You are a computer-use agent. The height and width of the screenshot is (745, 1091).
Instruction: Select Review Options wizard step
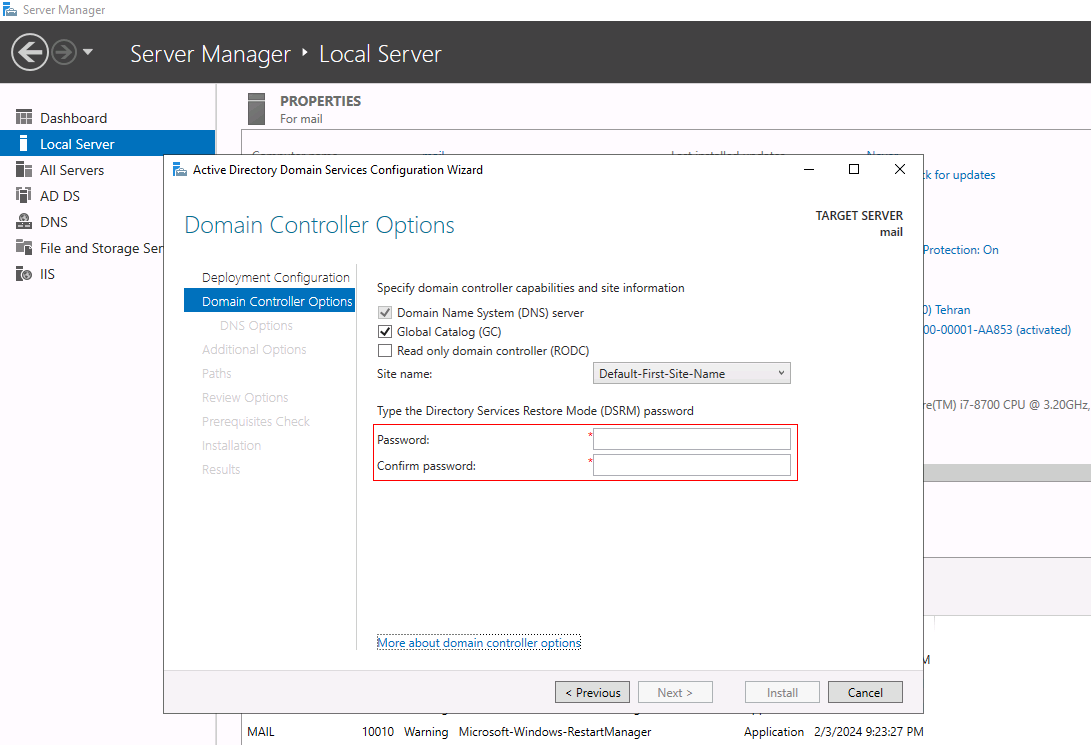[245, 397]
